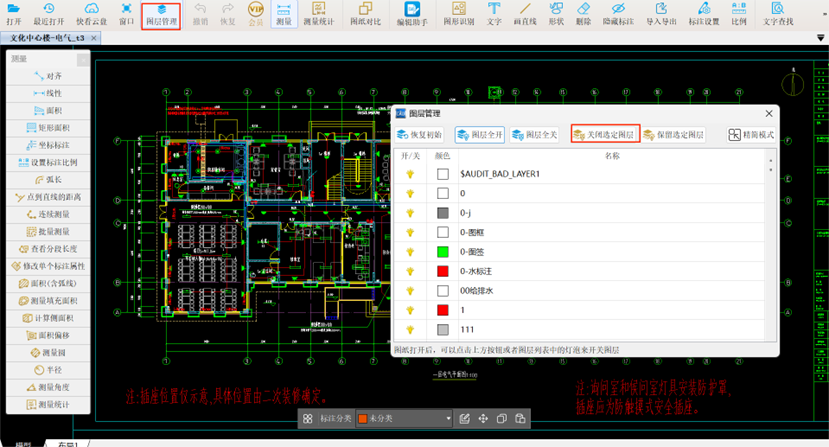Click the 隐藏标注 hide annotations icon
The image size is (829, 447).
(618, 14)
